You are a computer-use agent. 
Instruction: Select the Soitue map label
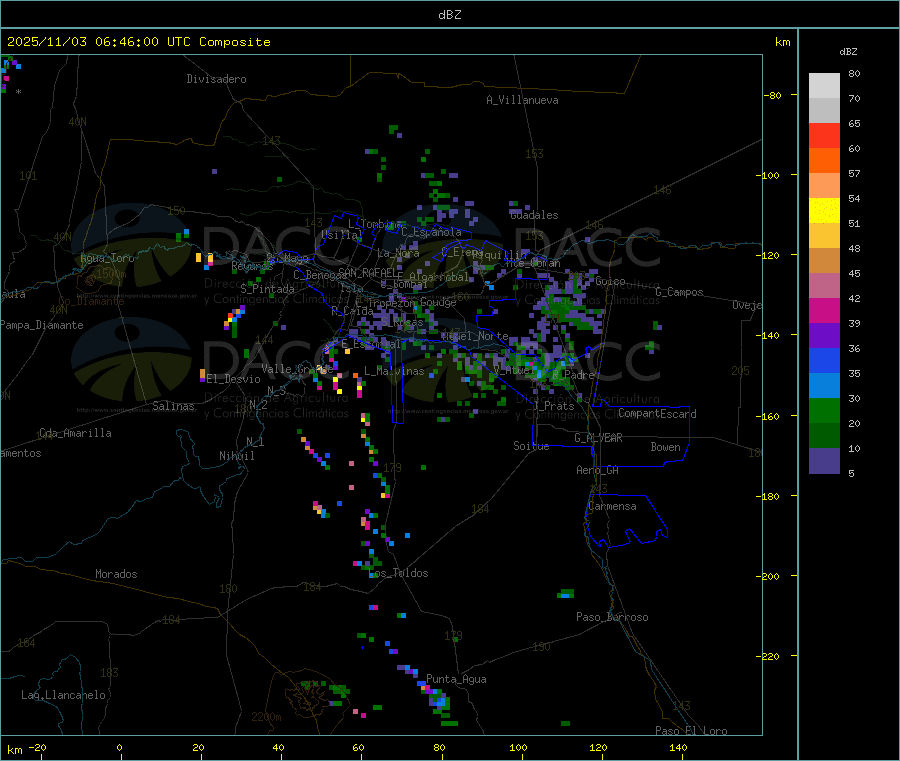click(x=531, y=446)
